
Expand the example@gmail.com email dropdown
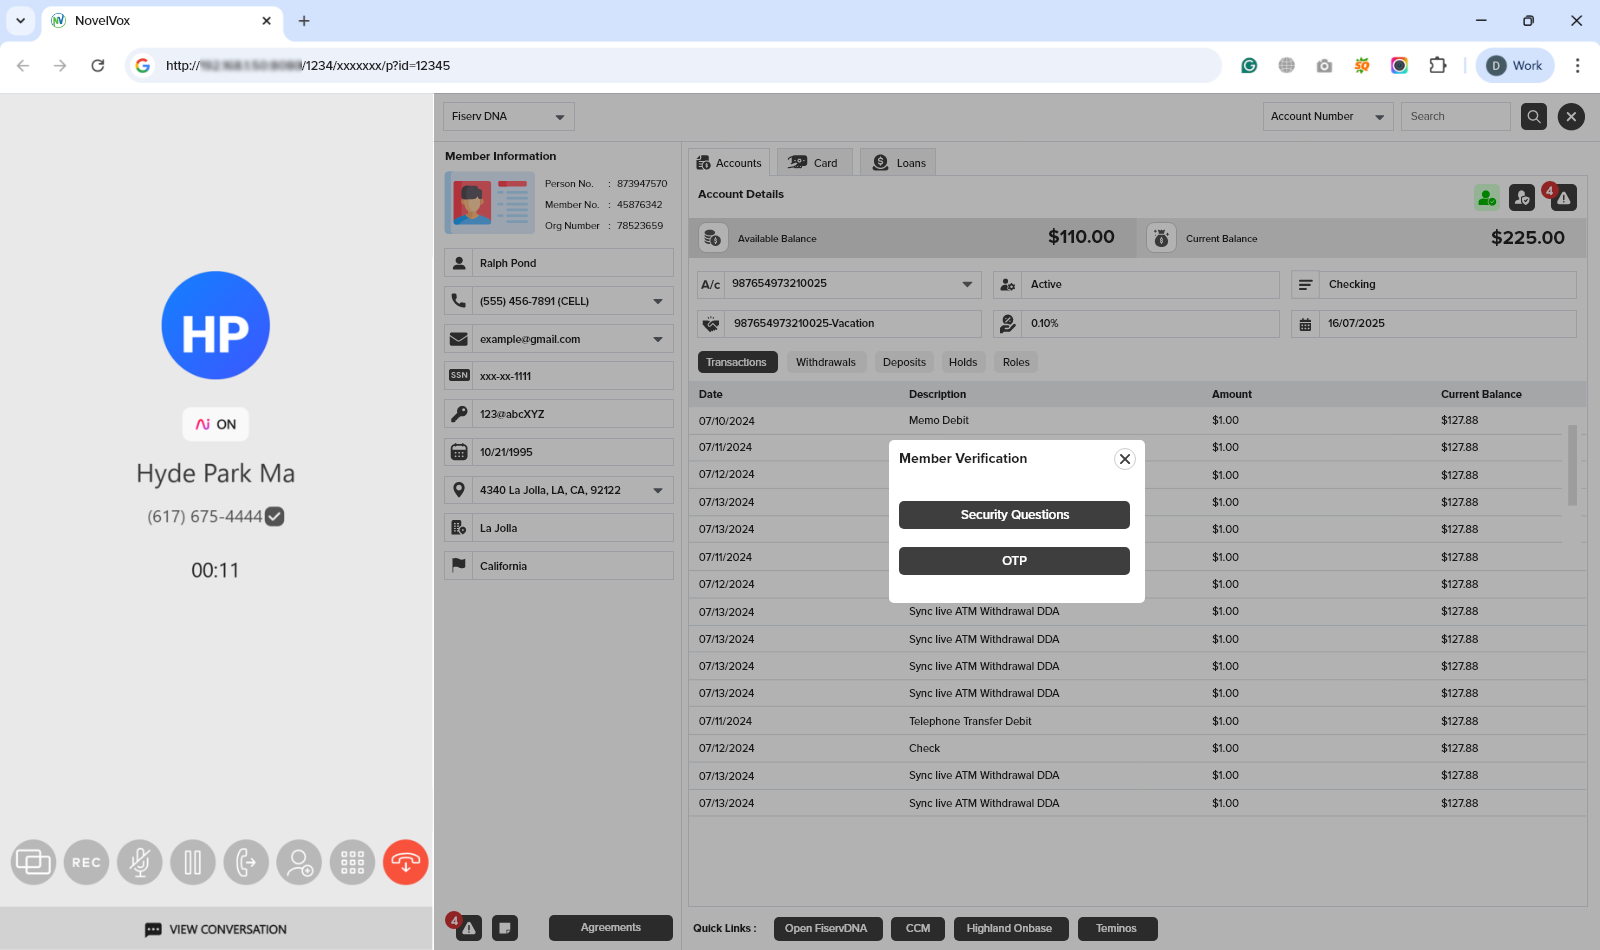658,339
